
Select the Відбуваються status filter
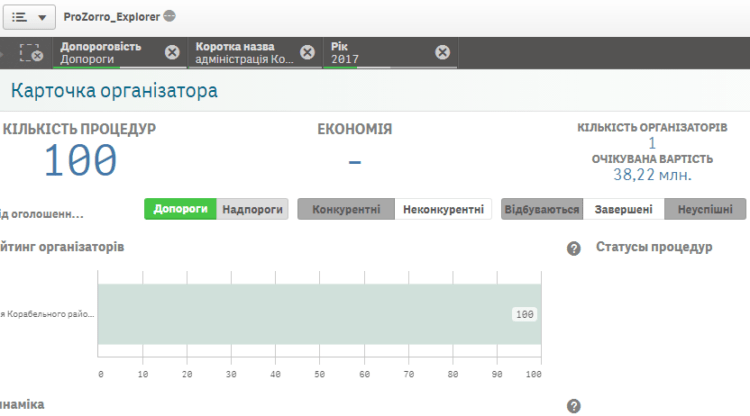click(x=542, y=209)
